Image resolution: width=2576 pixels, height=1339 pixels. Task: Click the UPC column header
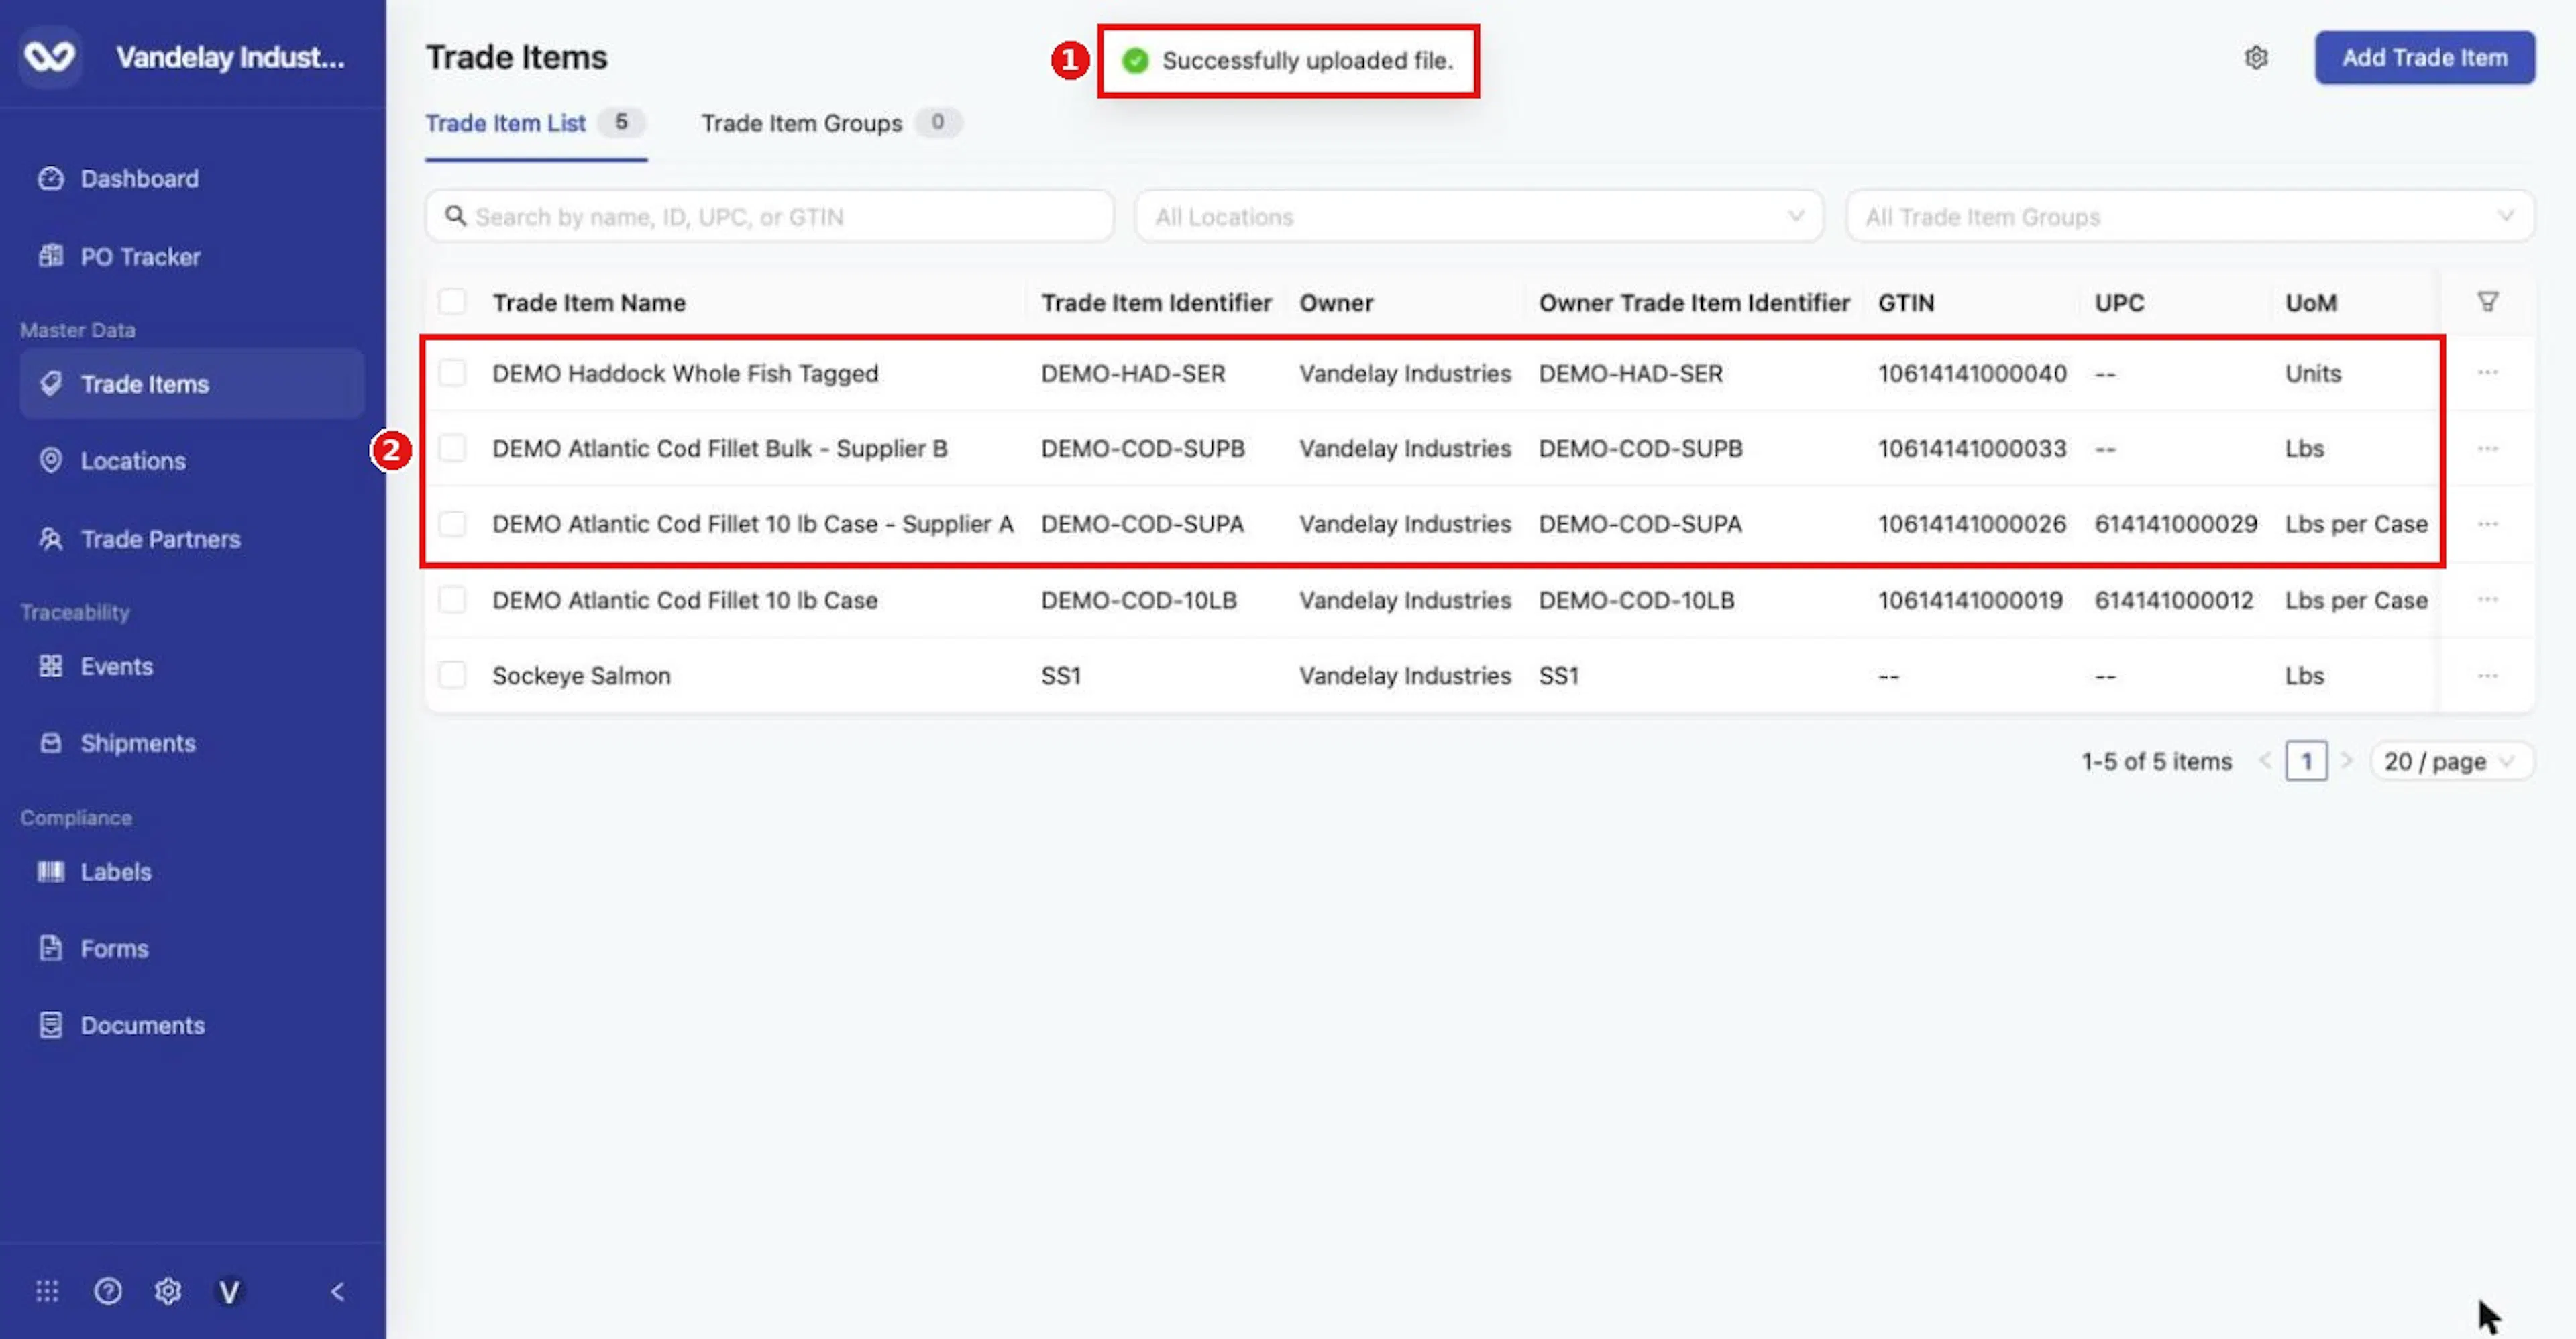click(x=2119, y=303)
